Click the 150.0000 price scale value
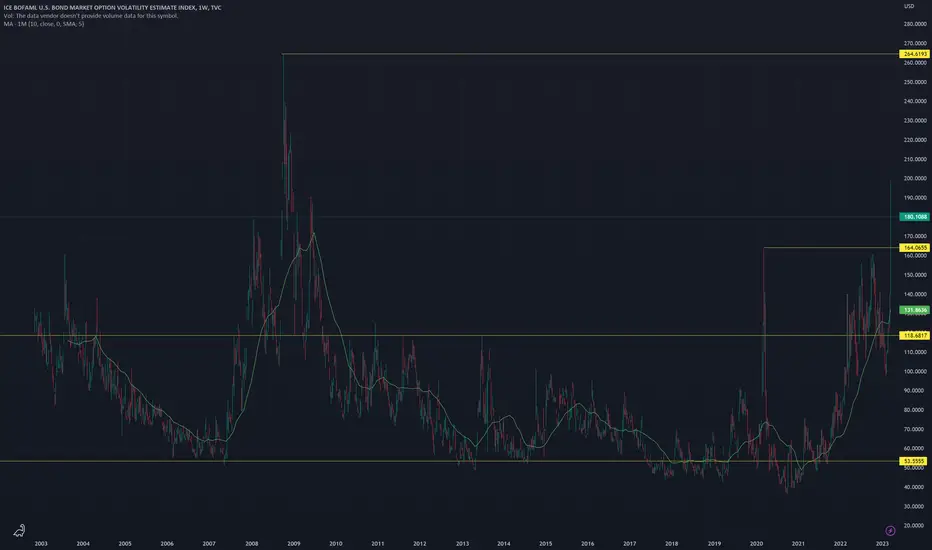 915,275
